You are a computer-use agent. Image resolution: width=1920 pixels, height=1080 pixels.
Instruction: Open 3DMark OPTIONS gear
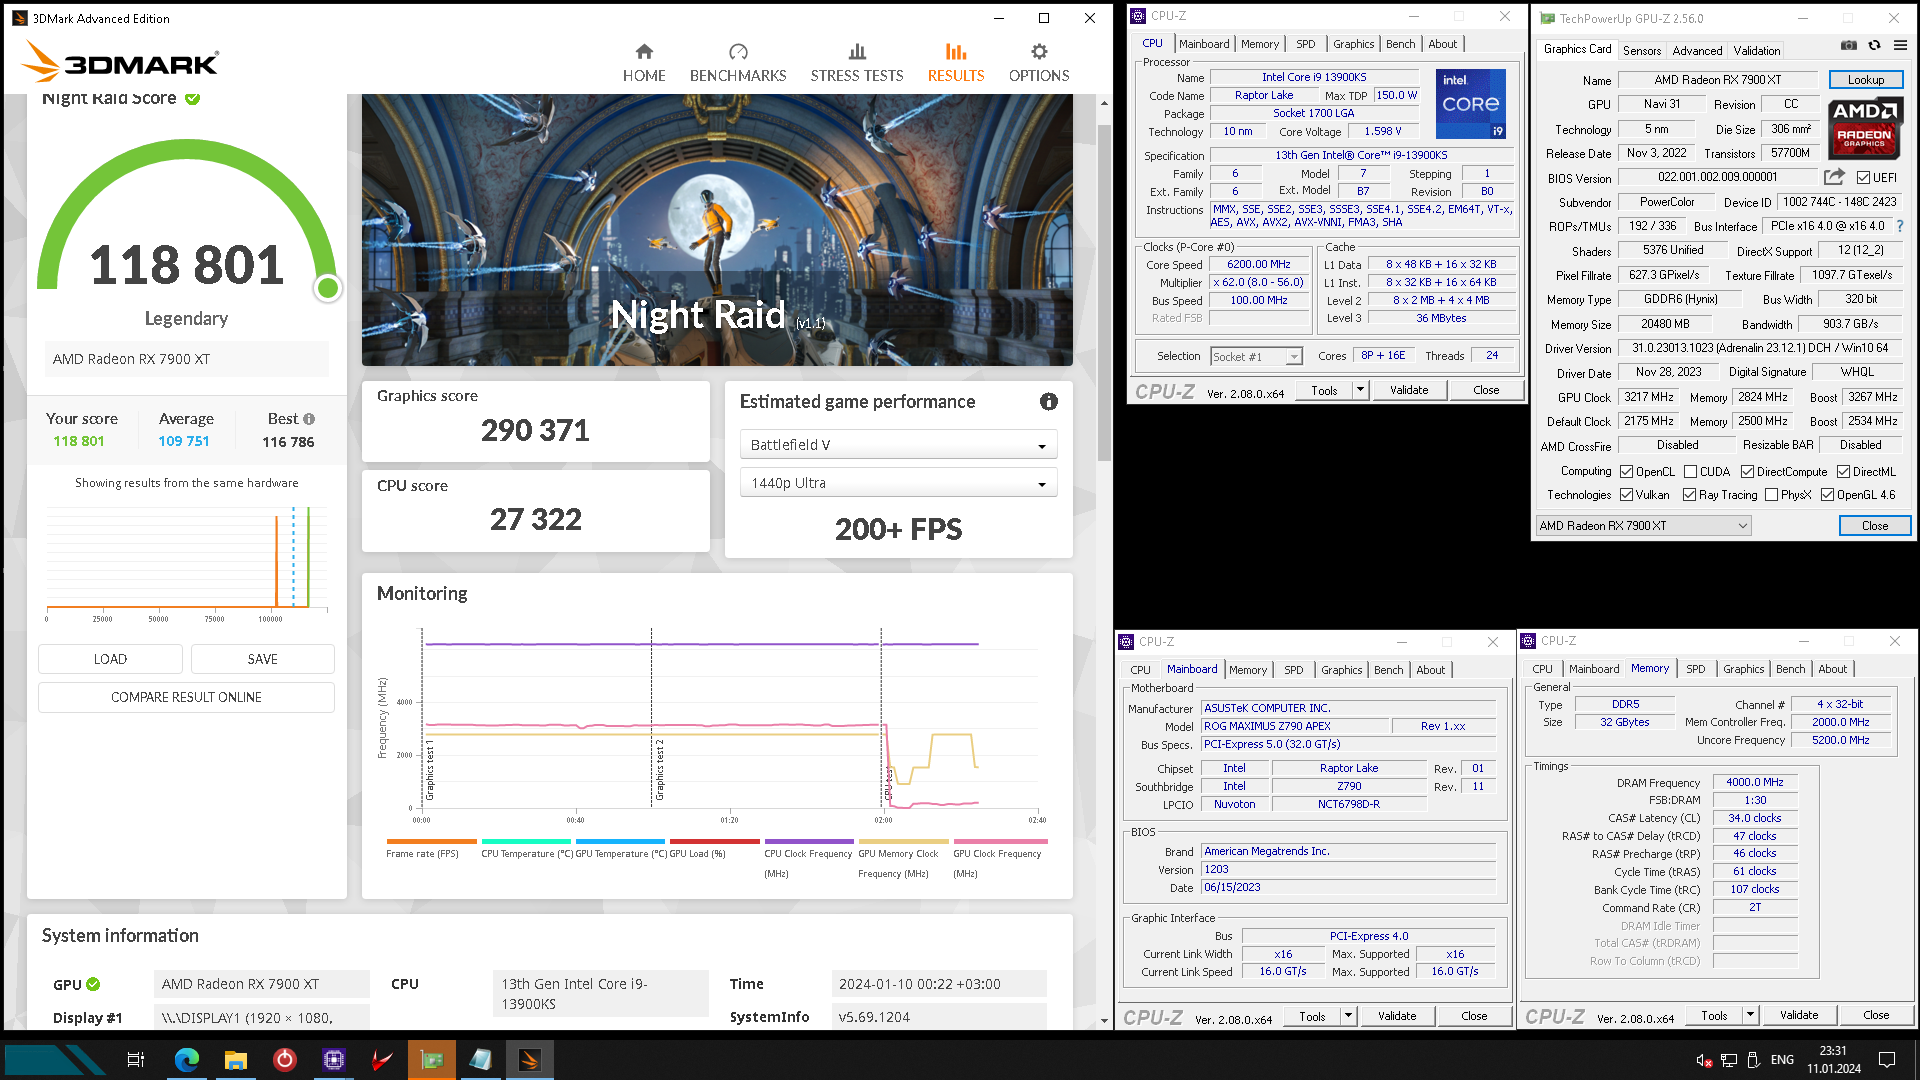pos(1039,63)
